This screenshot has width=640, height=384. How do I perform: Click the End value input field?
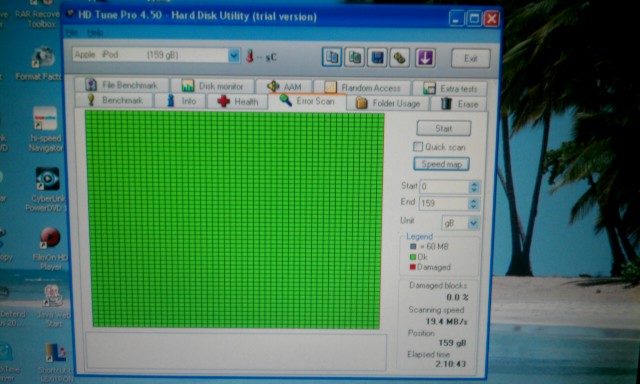(x=444, y=203)
